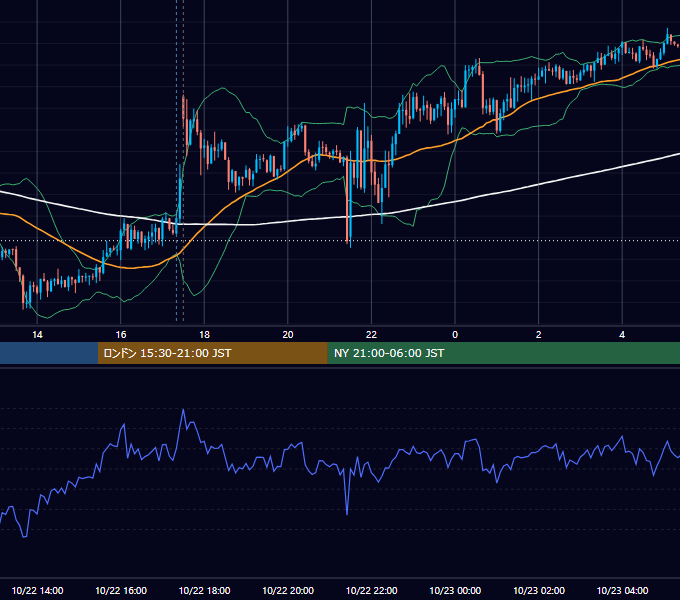Click the 10/22 22:00 label on the lower axis

point(371,590)
